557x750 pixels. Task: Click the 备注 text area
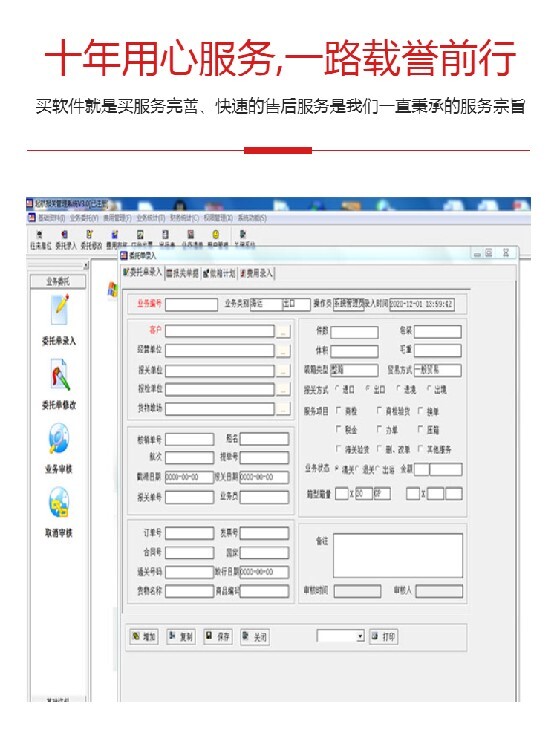(398, 555)
